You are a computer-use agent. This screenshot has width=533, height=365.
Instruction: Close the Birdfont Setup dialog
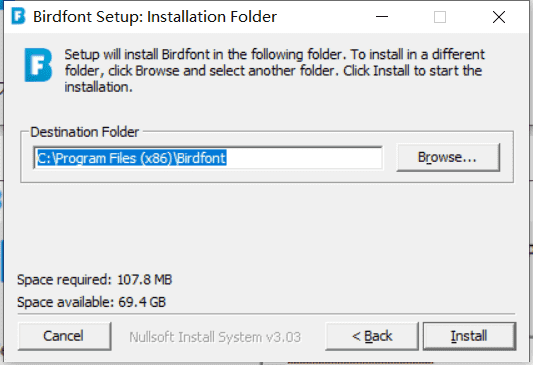tap(499, 17)
